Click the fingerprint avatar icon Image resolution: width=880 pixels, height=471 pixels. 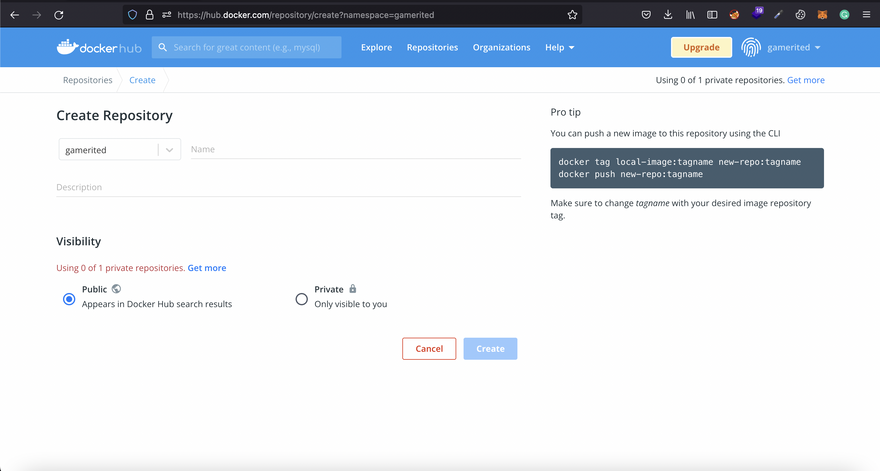750,47
